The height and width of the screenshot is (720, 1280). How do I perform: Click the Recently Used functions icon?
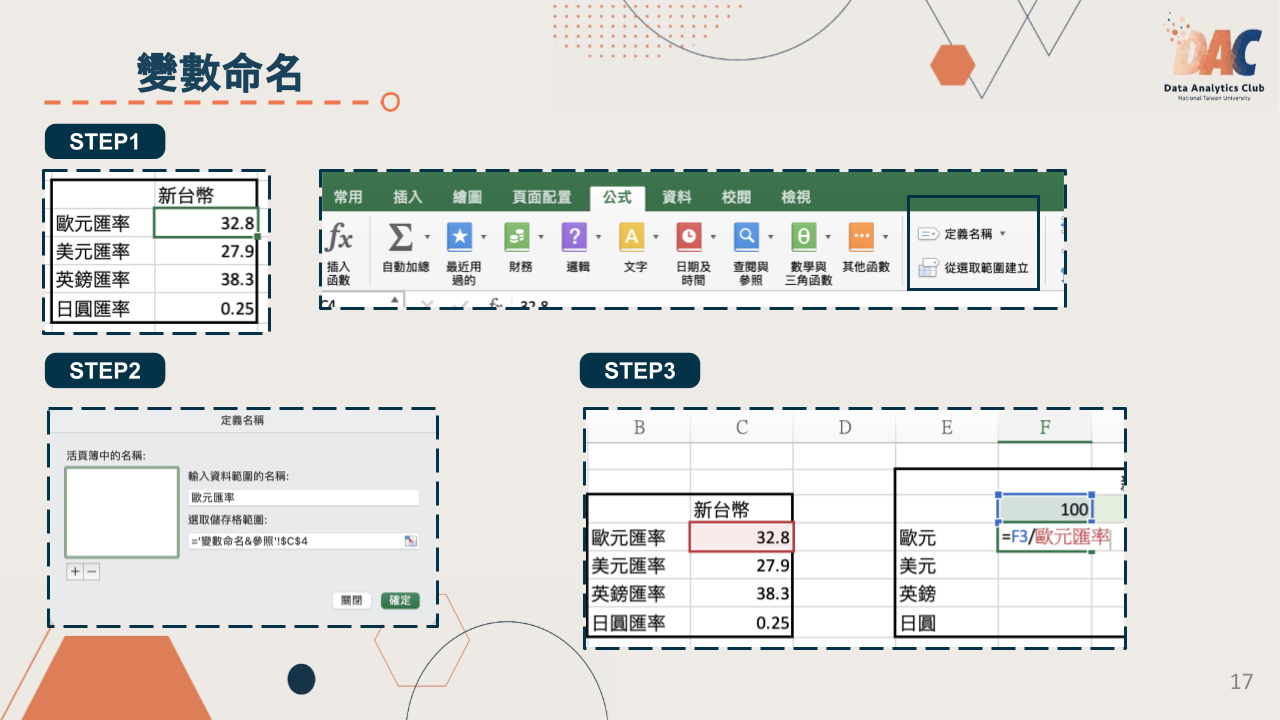click(x=459, y=238)
